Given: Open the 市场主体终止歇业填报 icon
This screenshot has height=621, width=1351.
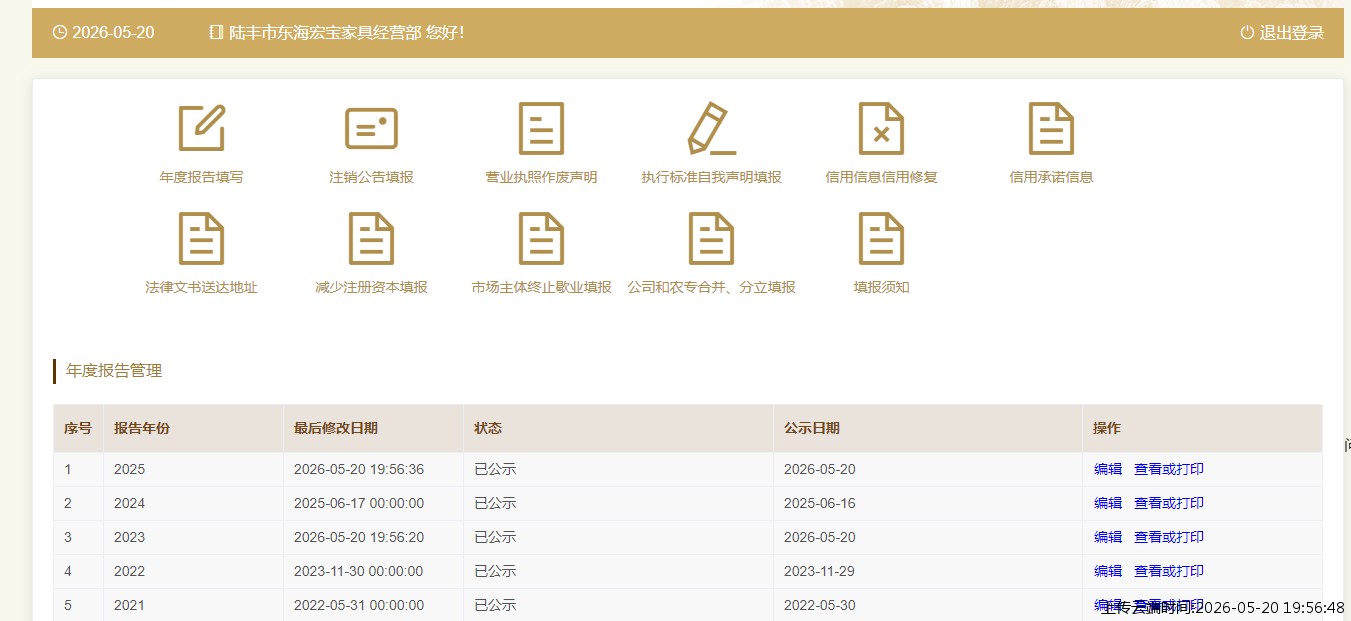Looking at the screenshot, I should (541, 239).
